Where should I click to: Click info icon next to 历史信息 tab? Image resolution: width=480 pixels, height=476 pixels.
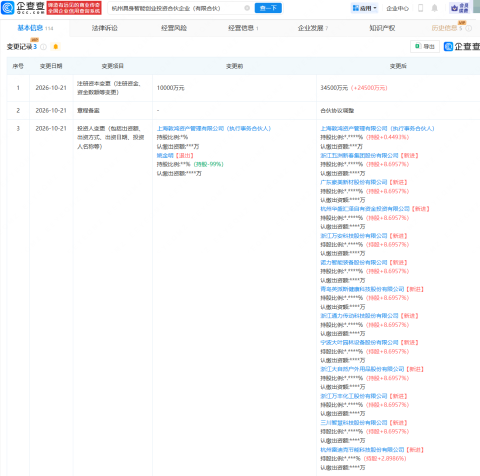click(x=469, y=28)
